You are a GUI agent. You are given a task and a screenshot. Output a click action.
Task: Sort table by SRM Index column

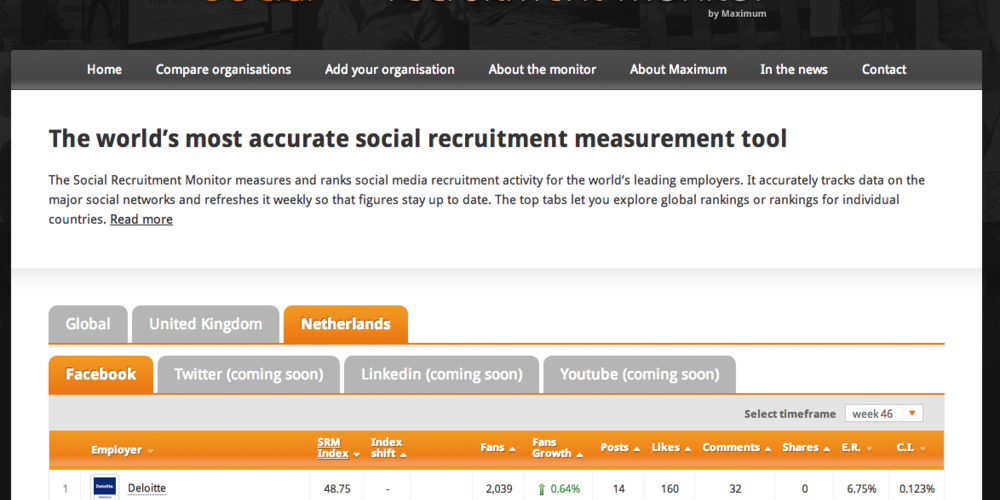pos(338,448)
